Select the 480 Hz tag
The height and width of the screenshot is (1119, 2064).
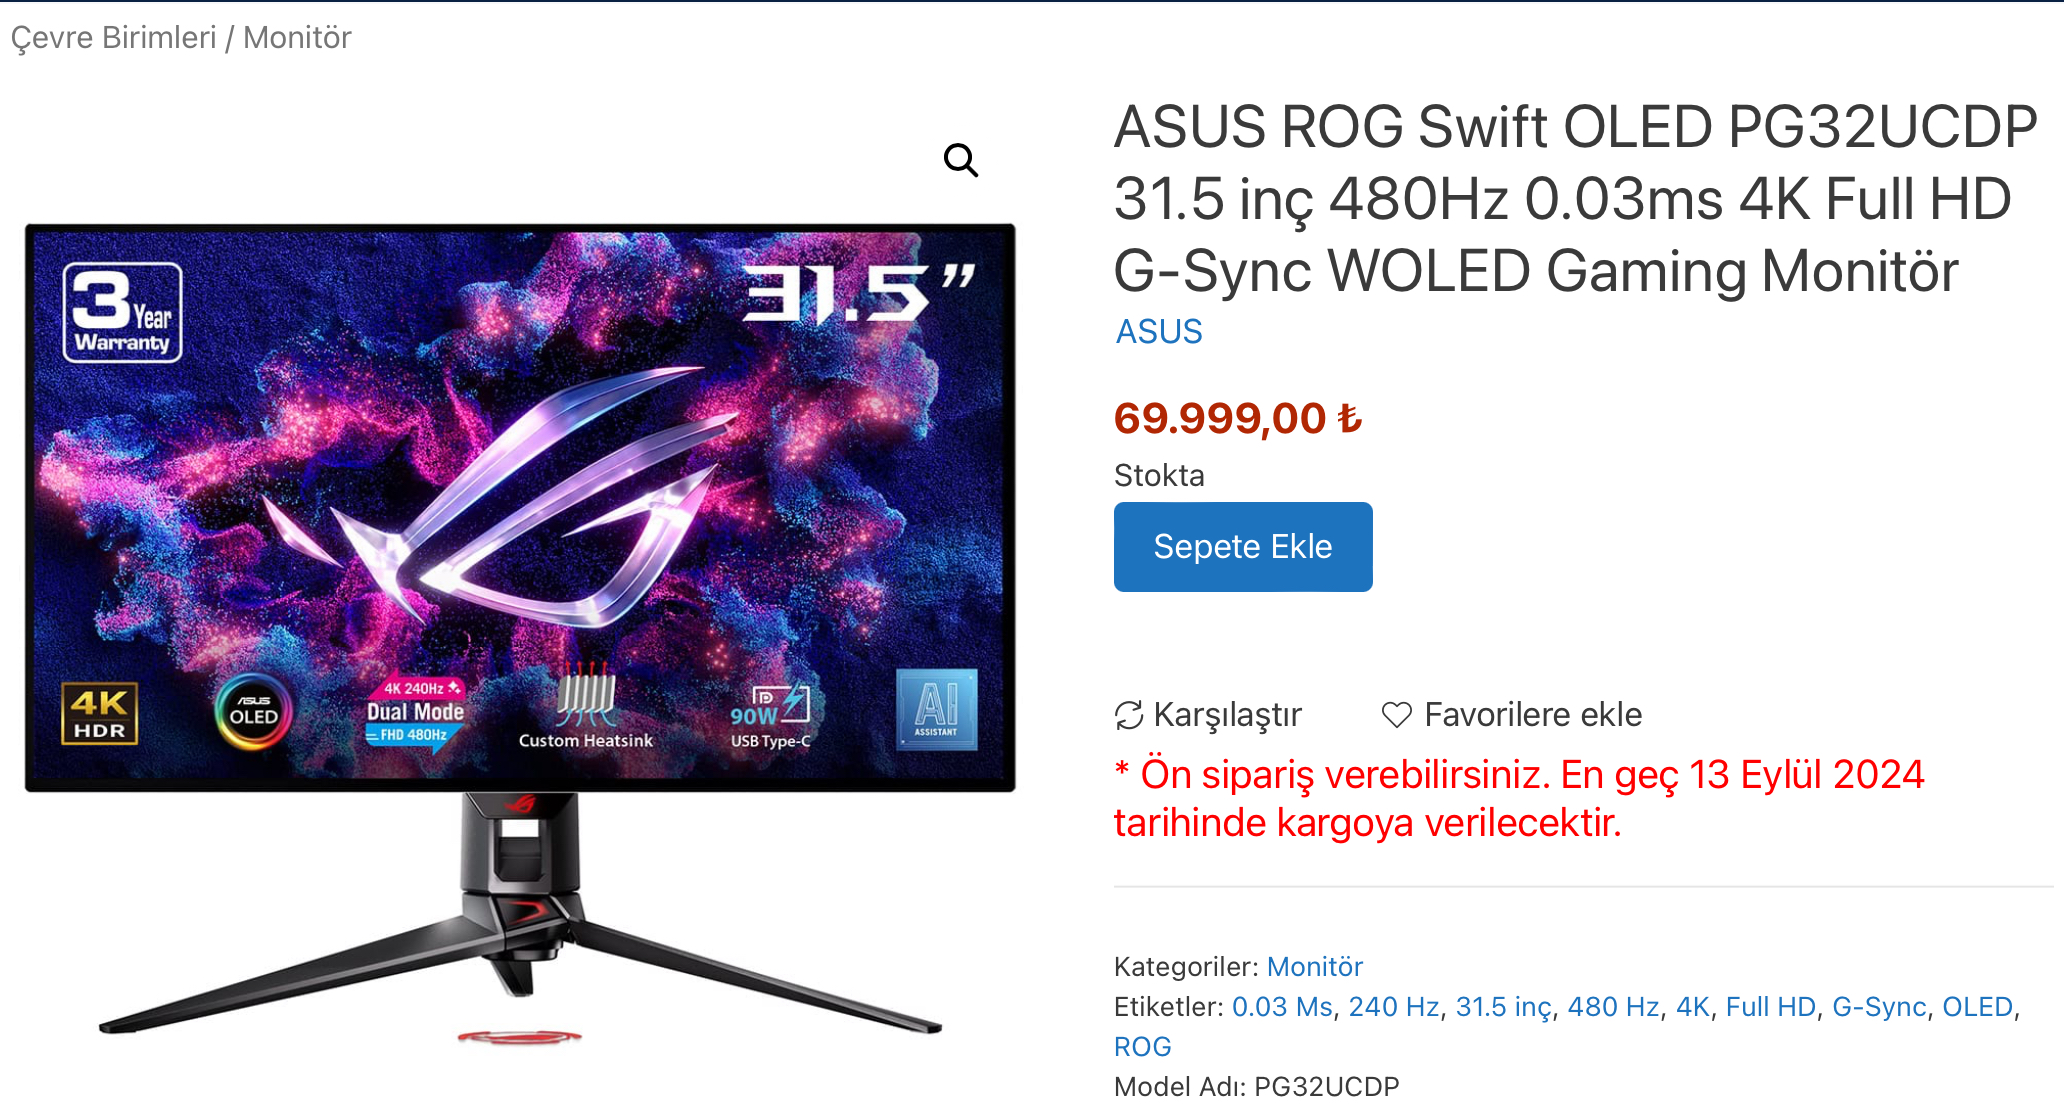coord(1613,1007)
